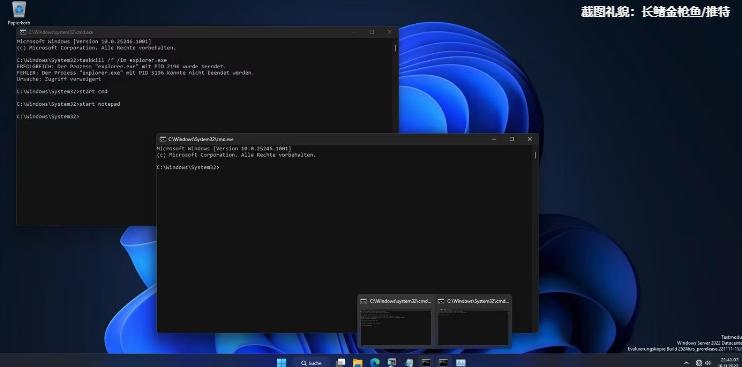Select the cmd preview thumbnail with nearly empty console

[x=473, y=321]
